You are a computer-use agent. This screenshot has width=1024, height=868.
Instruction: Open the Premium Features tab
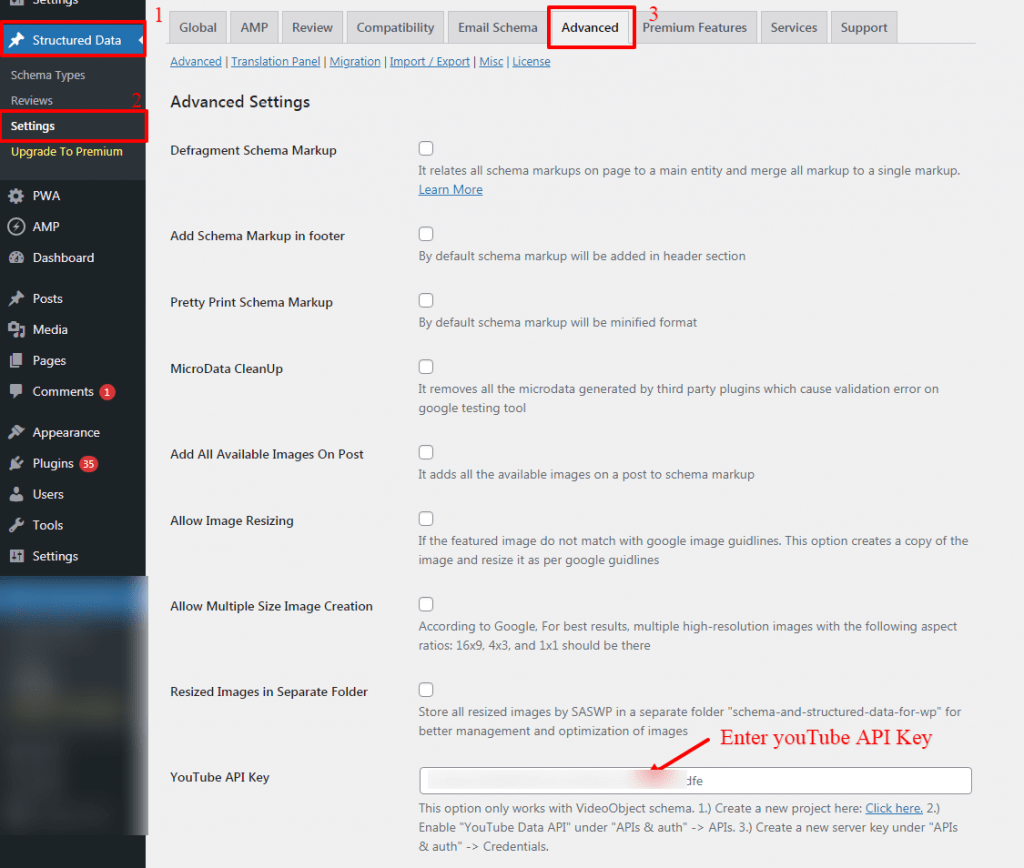[694, 27]
